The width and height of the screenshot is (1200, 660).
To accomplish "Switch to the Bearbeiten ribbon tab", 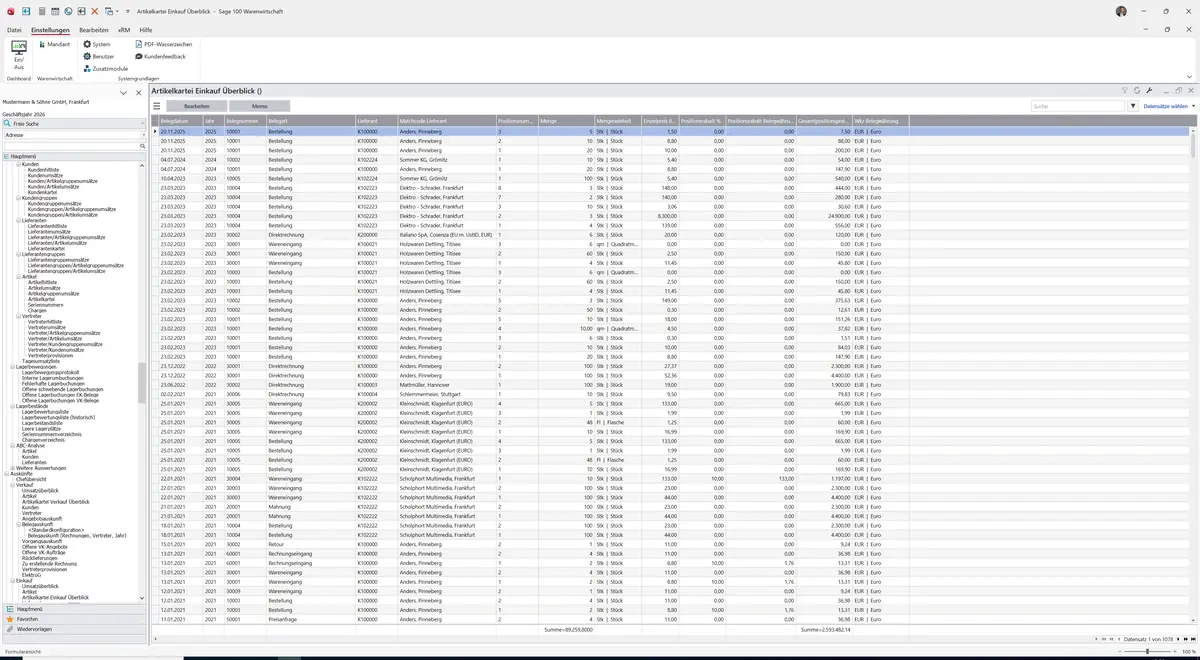I will (94, 30).
